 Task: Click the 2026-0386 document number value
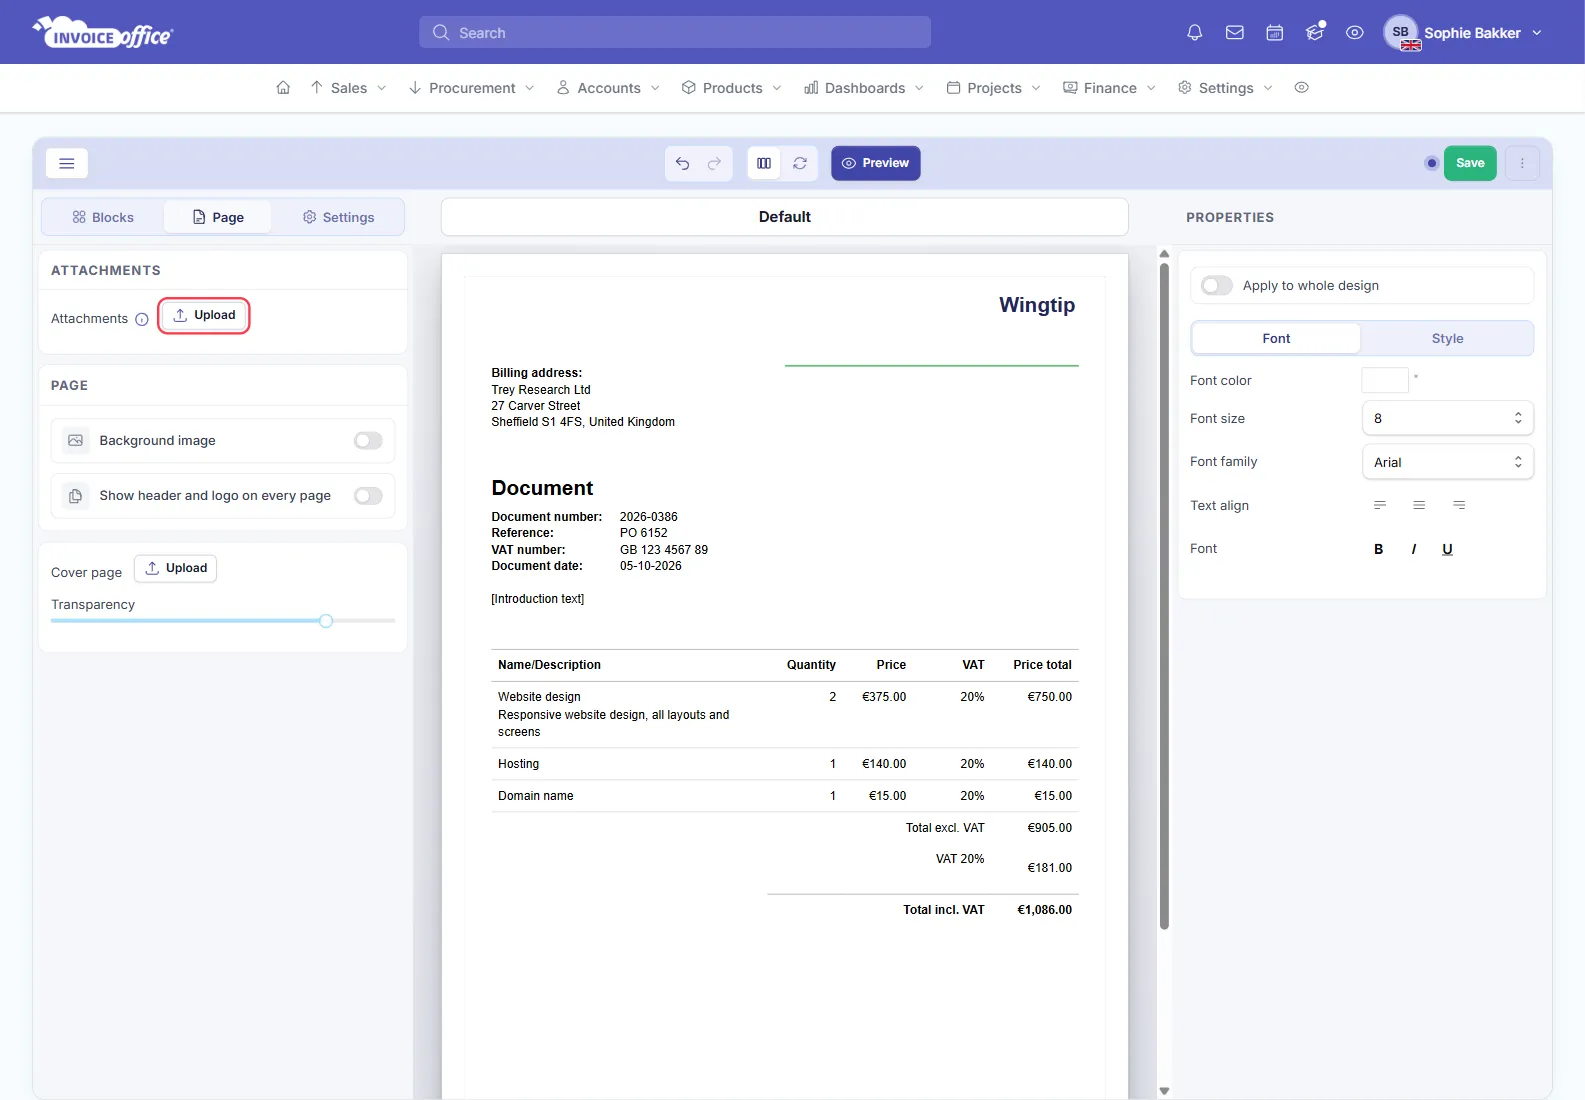(649, 517)
